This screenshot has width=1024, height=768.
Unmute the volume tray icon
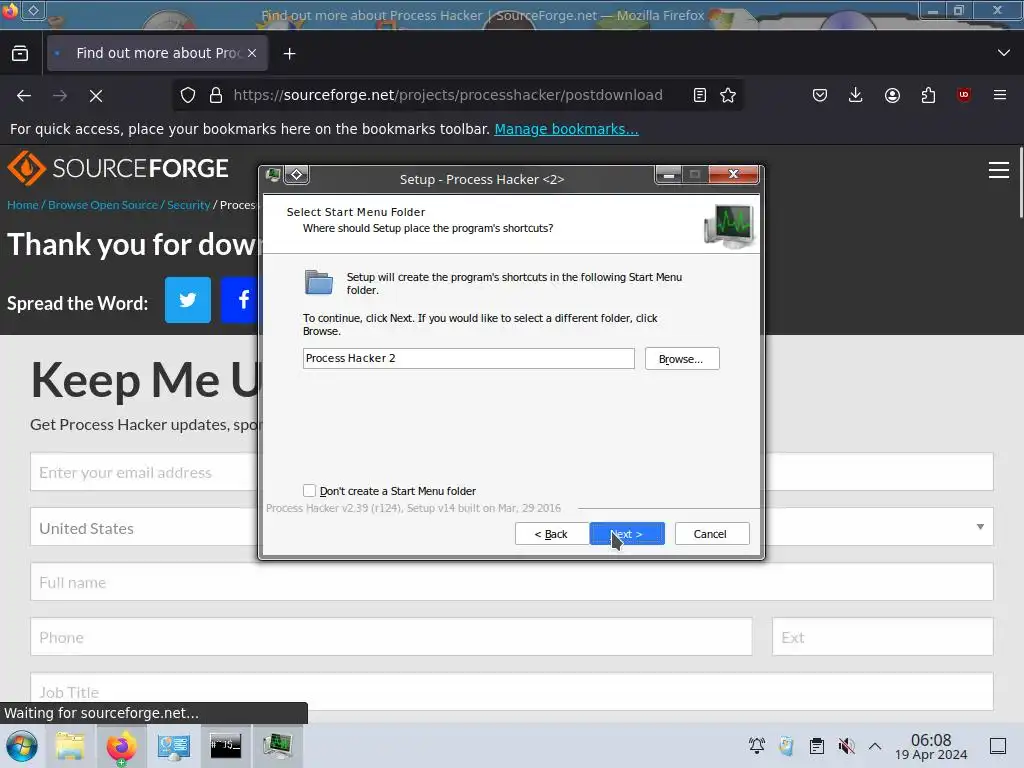coord(846,746)
